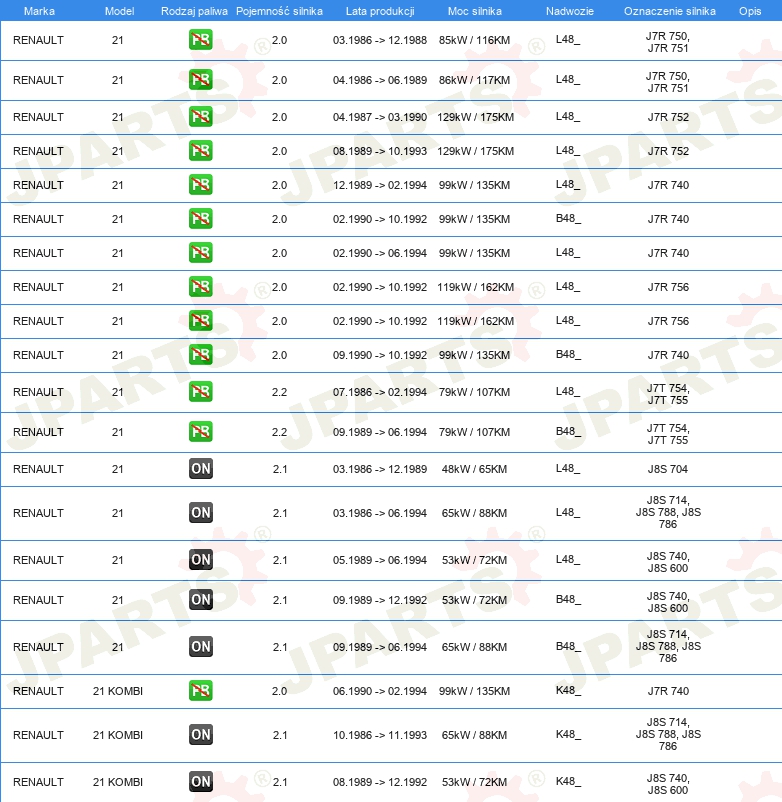Click petrol icon in row dated 02.1990 -> 06.1994
Viewport: 782px width, 802px height.
point(200,253)
